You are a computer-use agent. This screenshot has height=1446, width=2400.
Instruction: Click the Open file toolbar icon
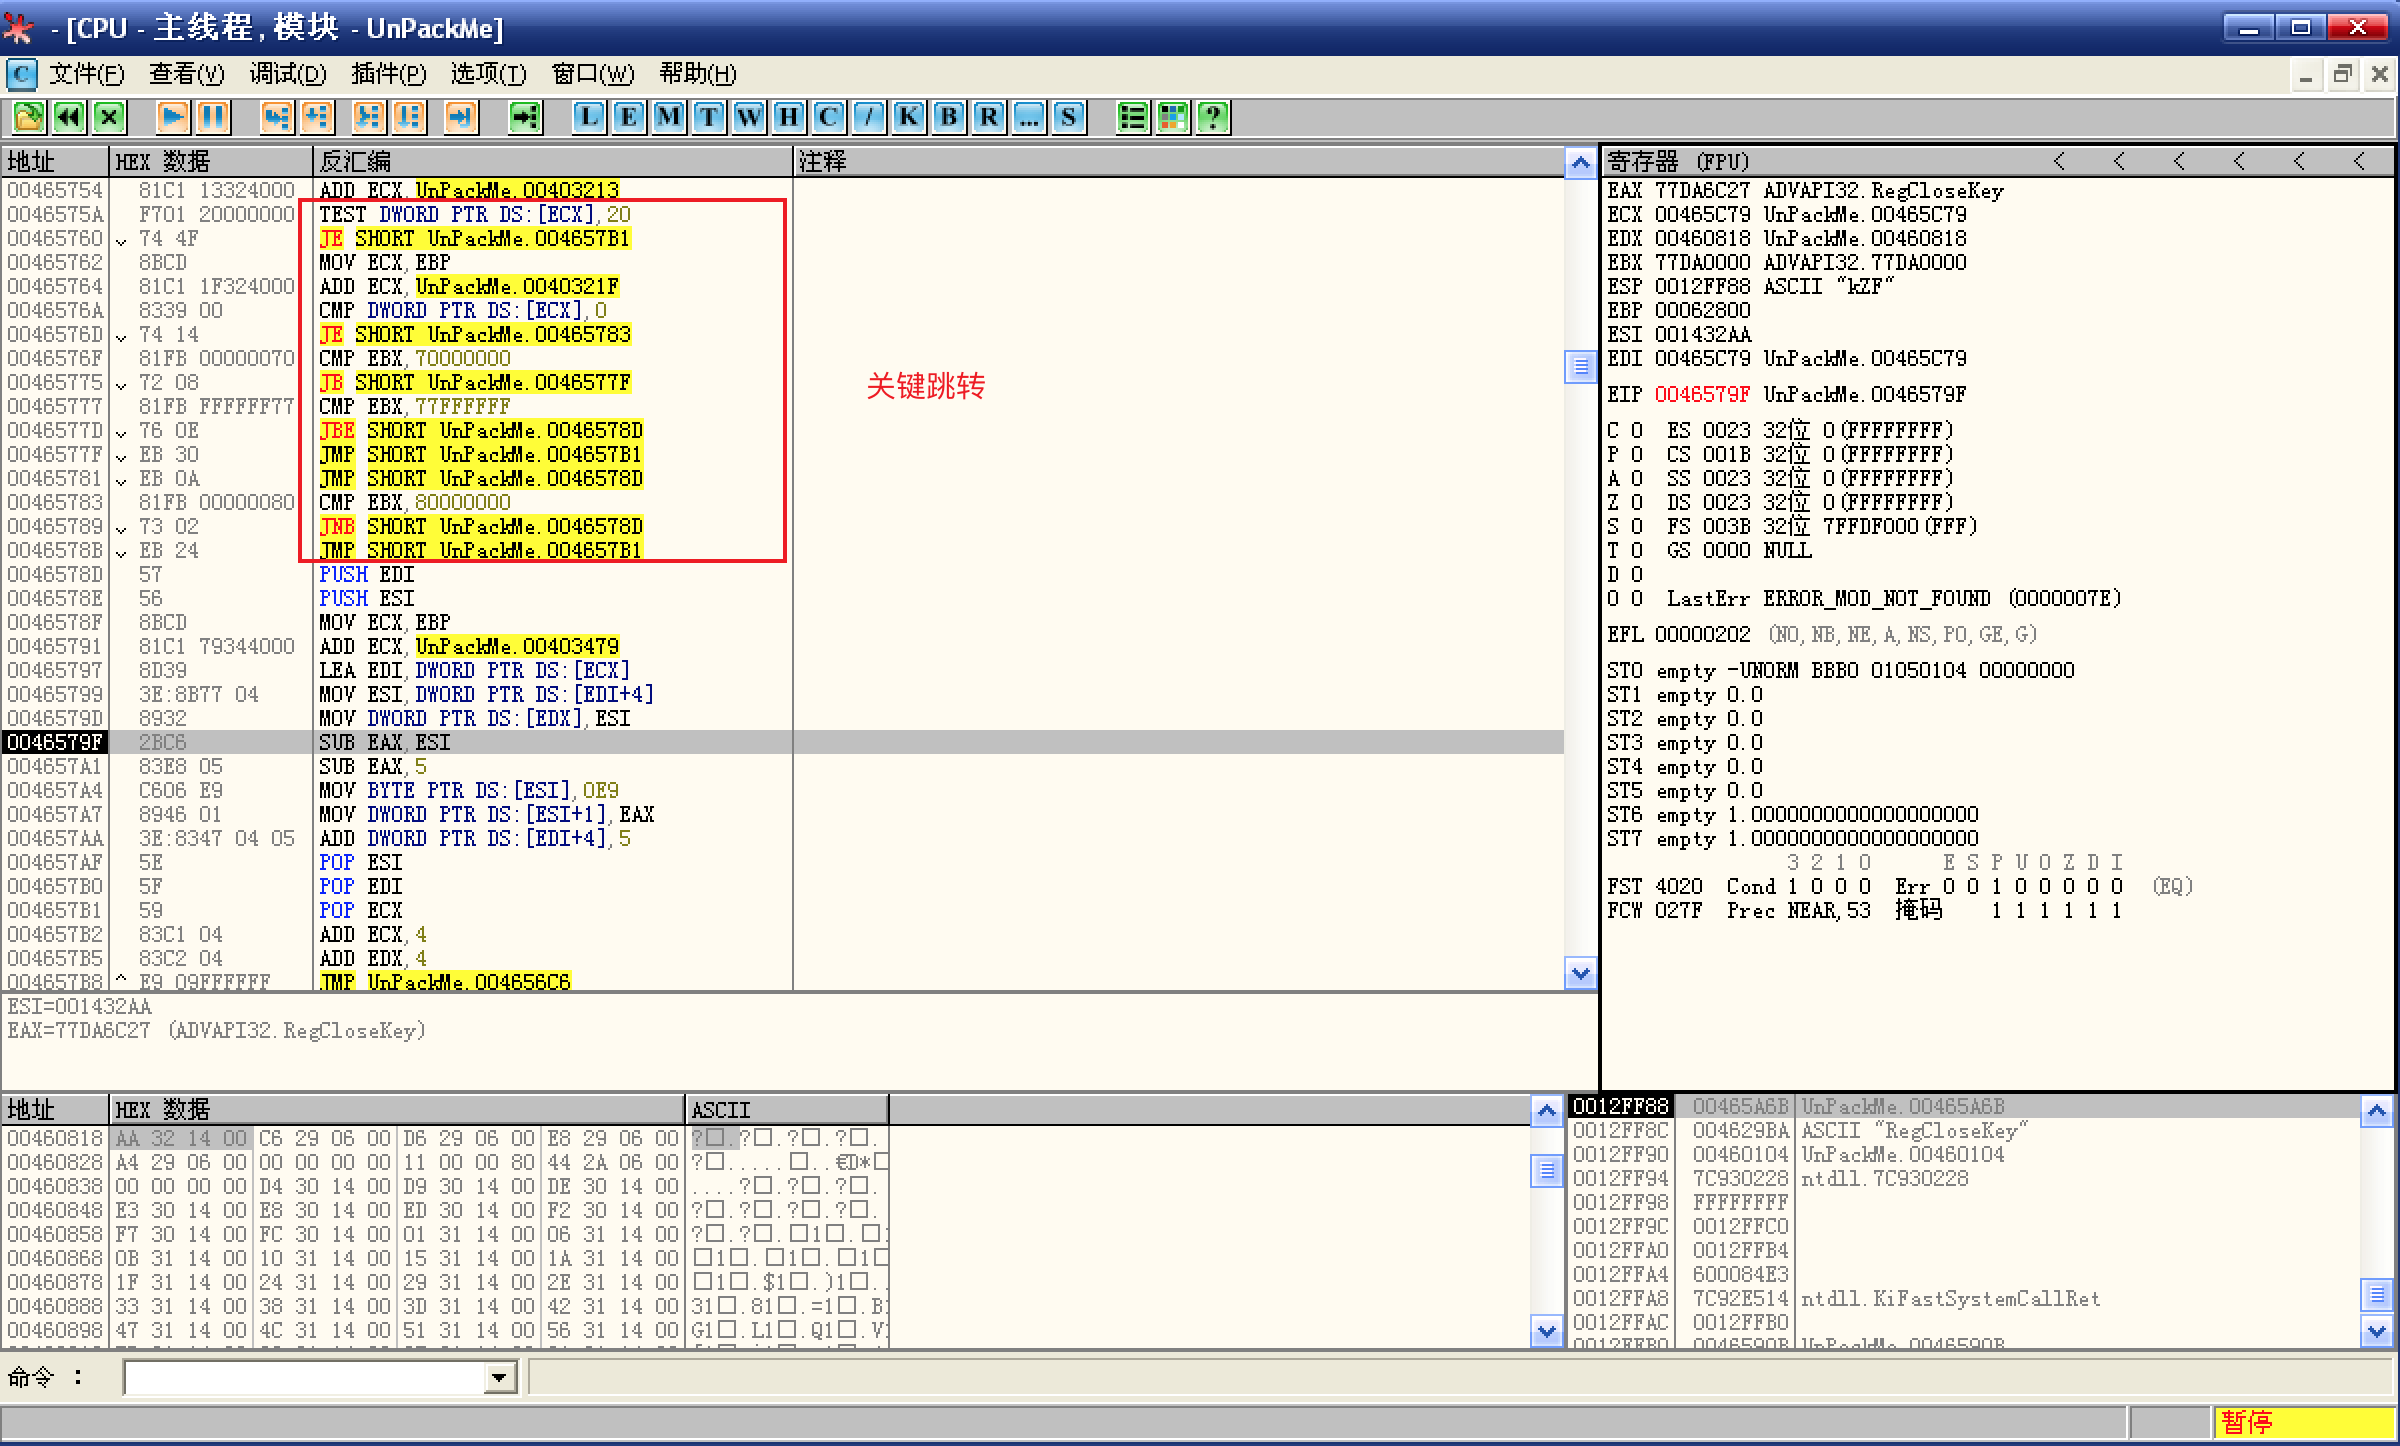[x=28, y=117]
